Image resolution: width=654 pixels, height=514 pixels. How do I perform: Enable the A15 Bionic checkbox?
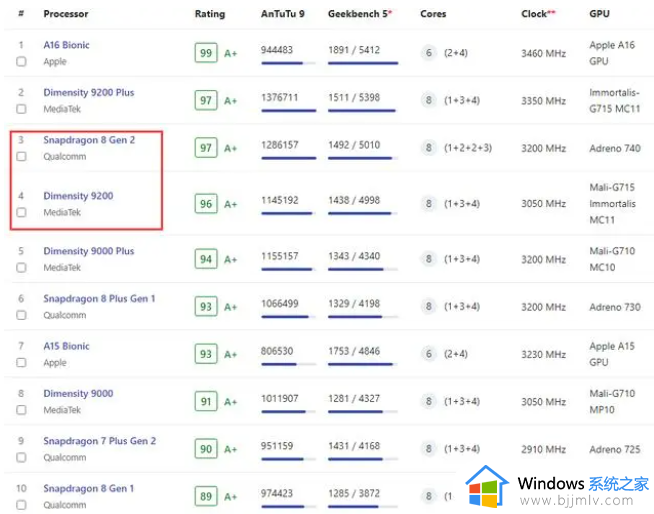(x=21, y=363)
